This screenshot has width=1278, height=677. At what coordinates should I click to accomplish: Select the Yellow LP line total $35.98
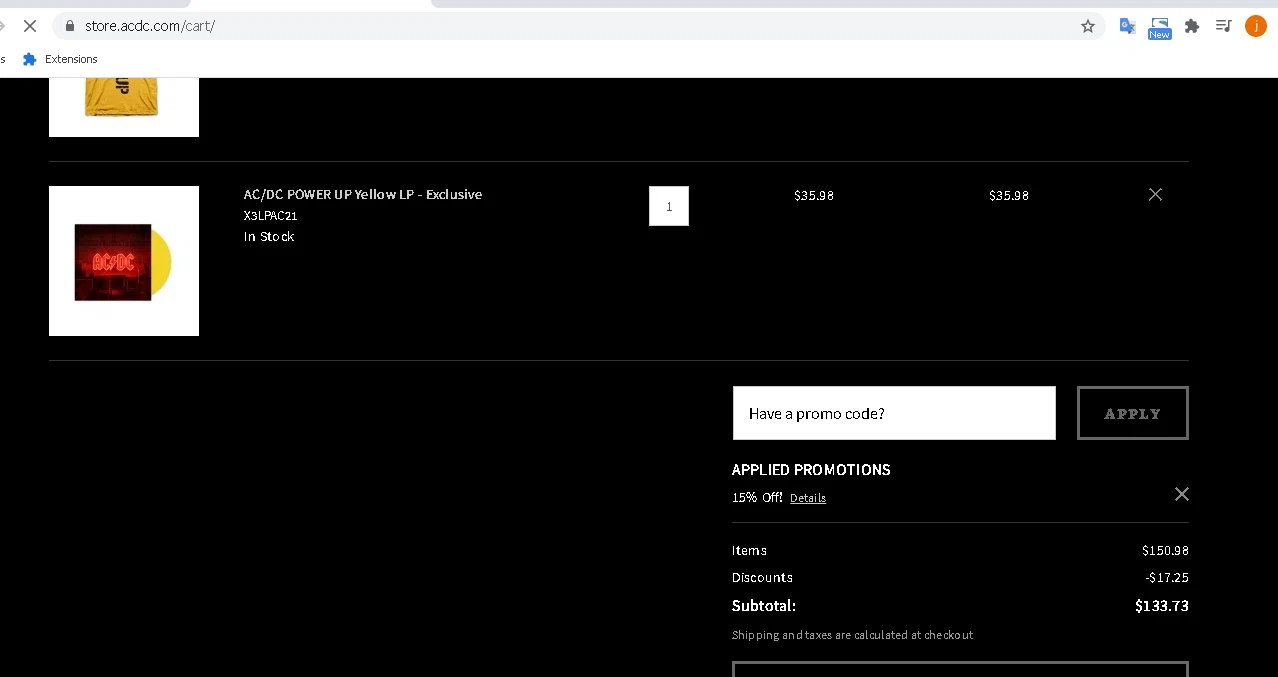[1009, 195]
